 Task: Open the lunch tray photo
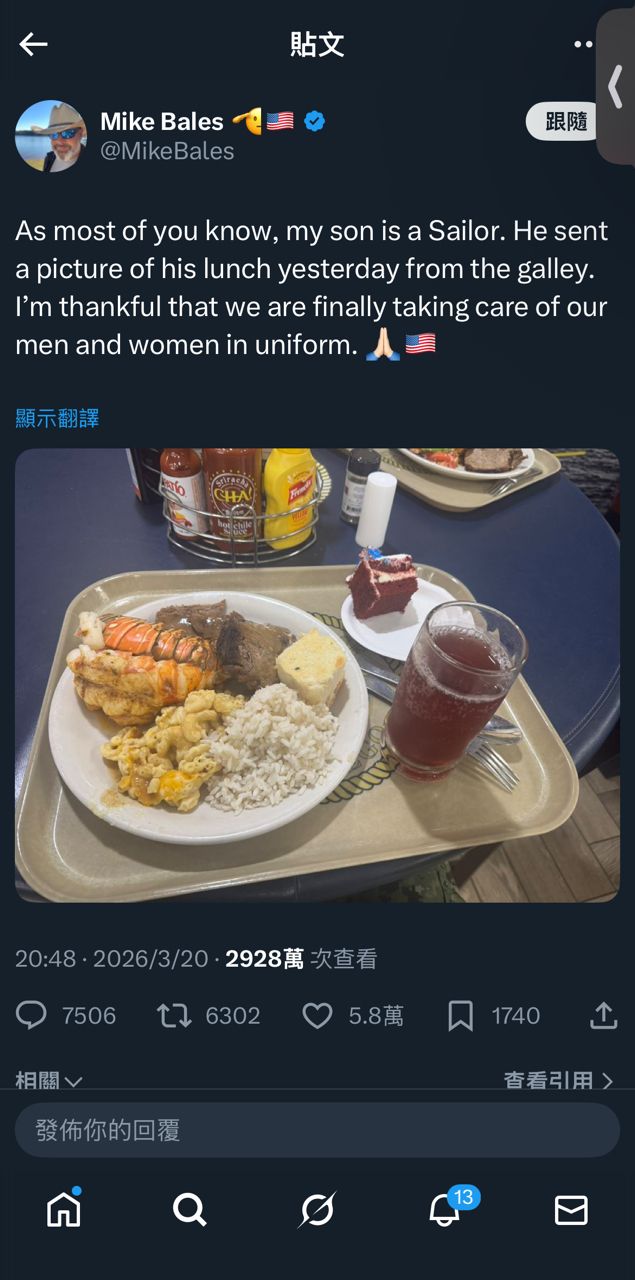(317, 675)
